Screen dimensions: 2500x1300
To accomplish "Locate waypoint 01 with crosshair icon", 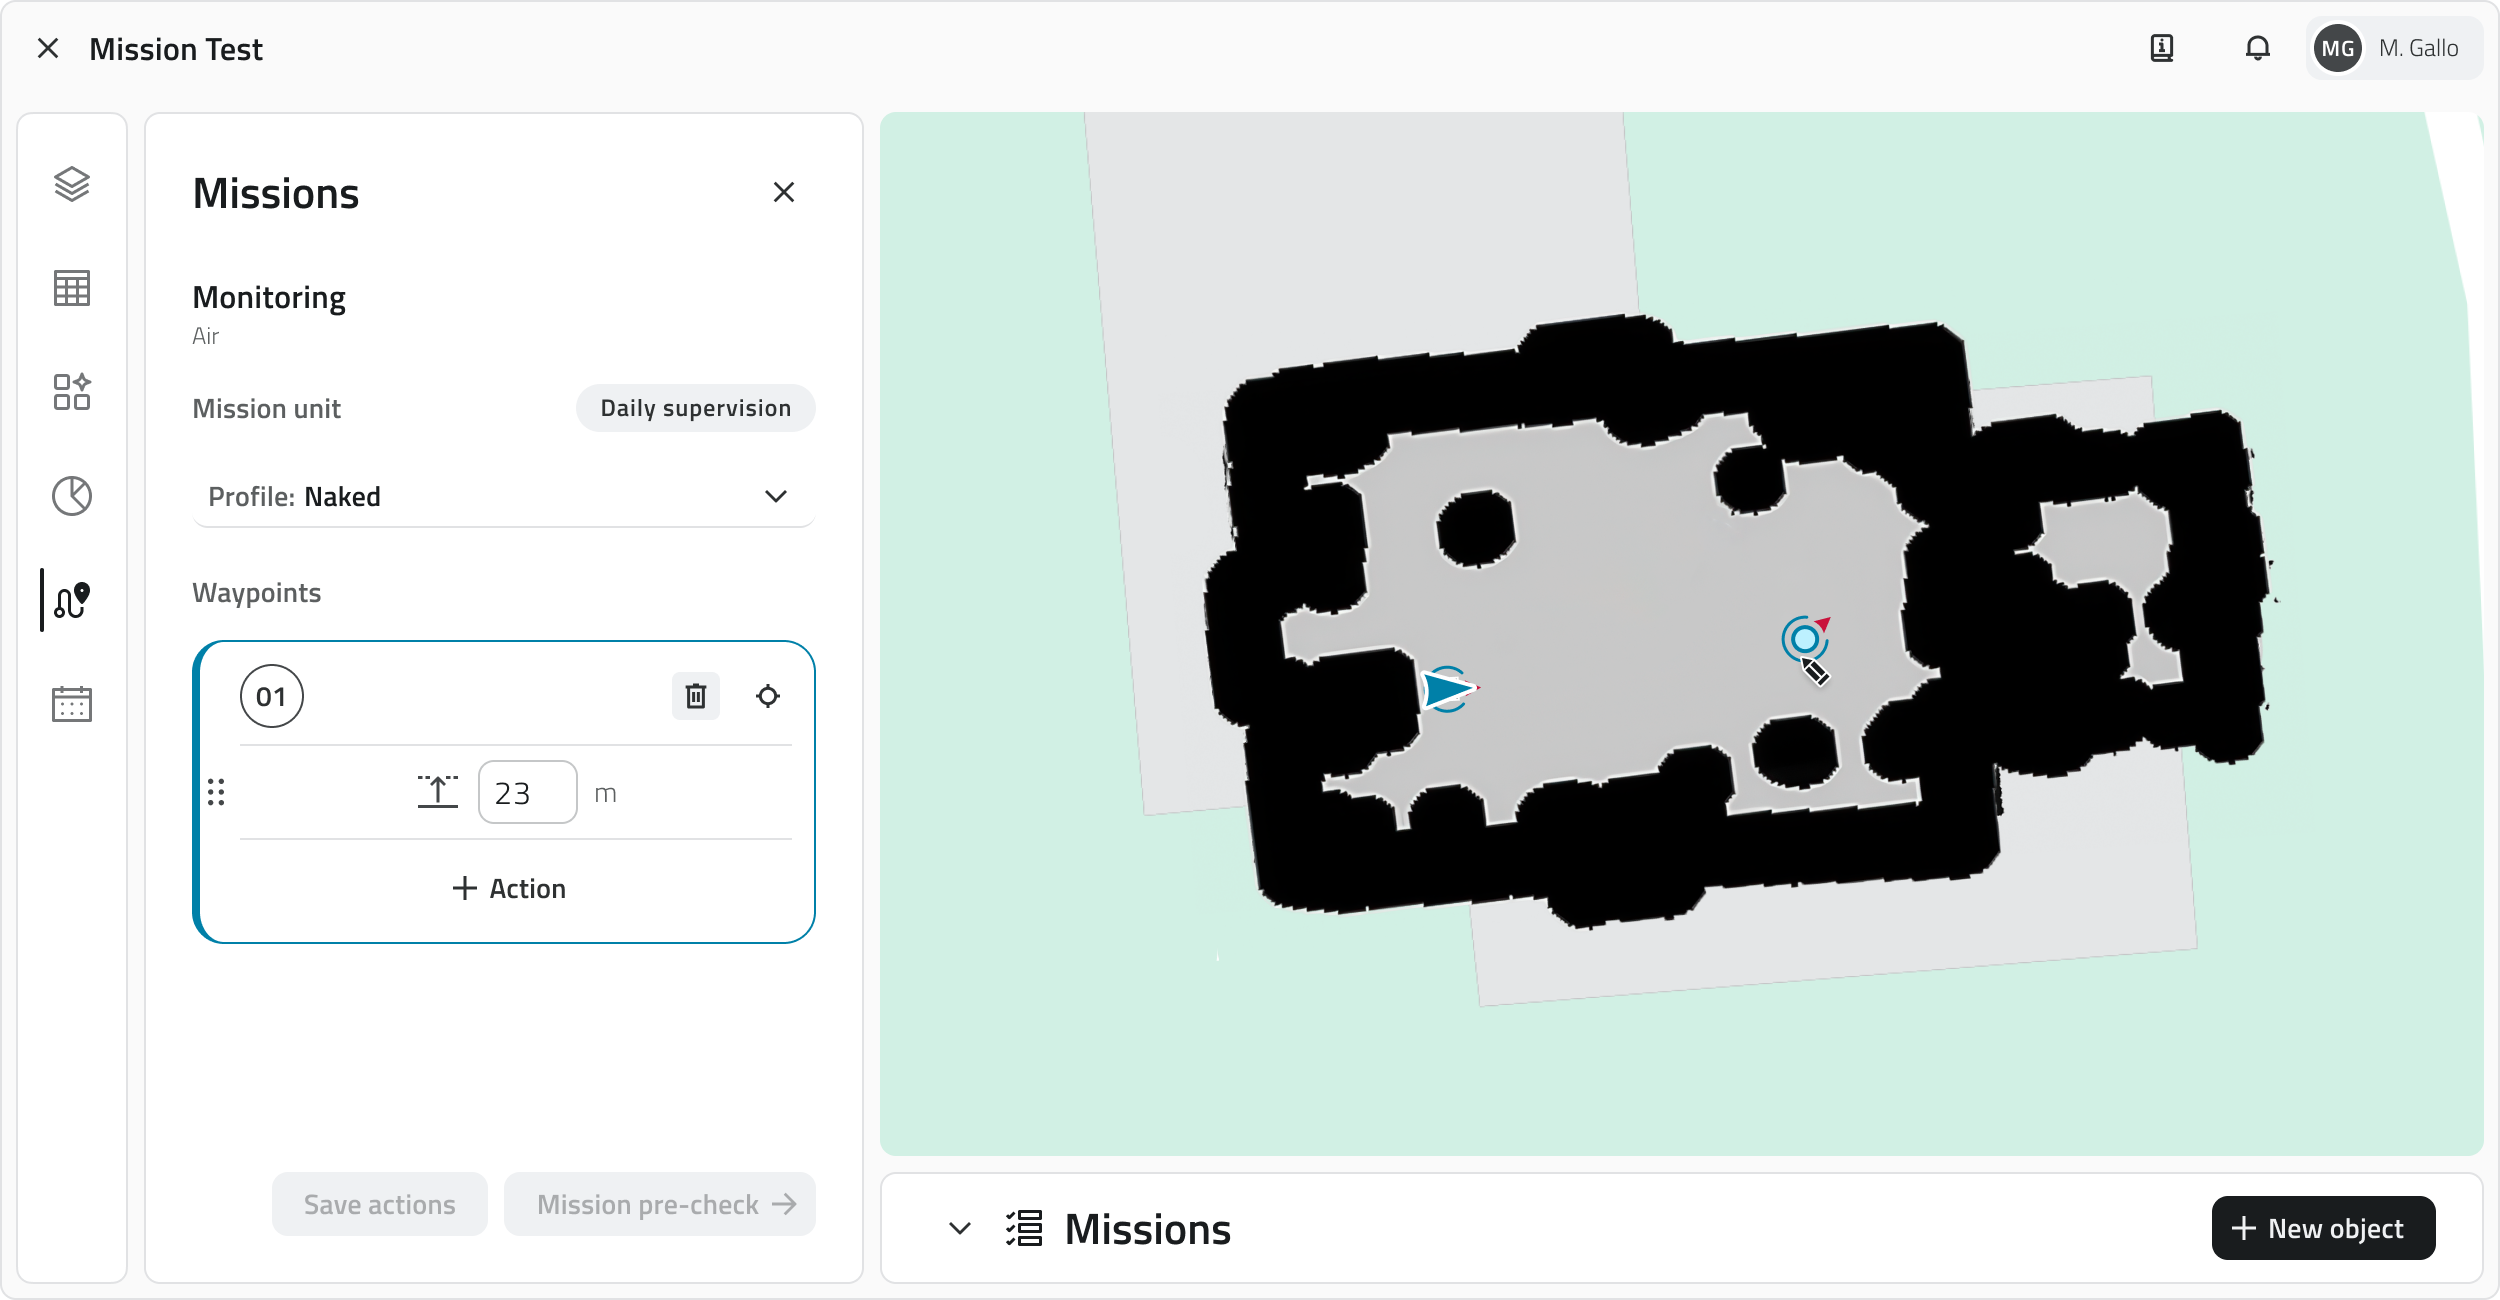I will (768, 696).
